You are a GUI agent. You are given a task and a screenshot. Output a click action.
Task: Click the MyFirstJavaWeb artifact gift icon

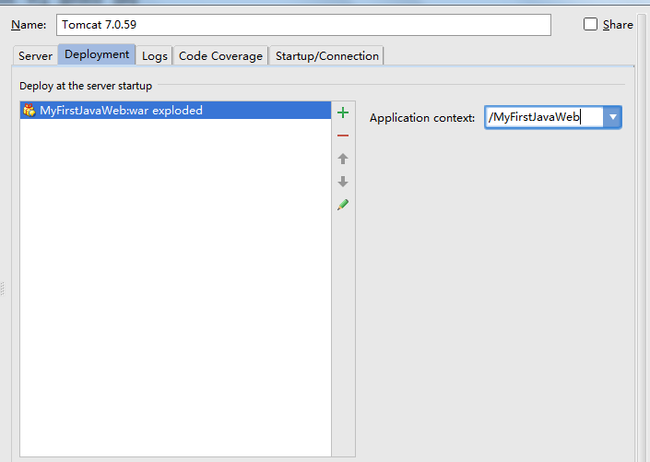(29, 110)
